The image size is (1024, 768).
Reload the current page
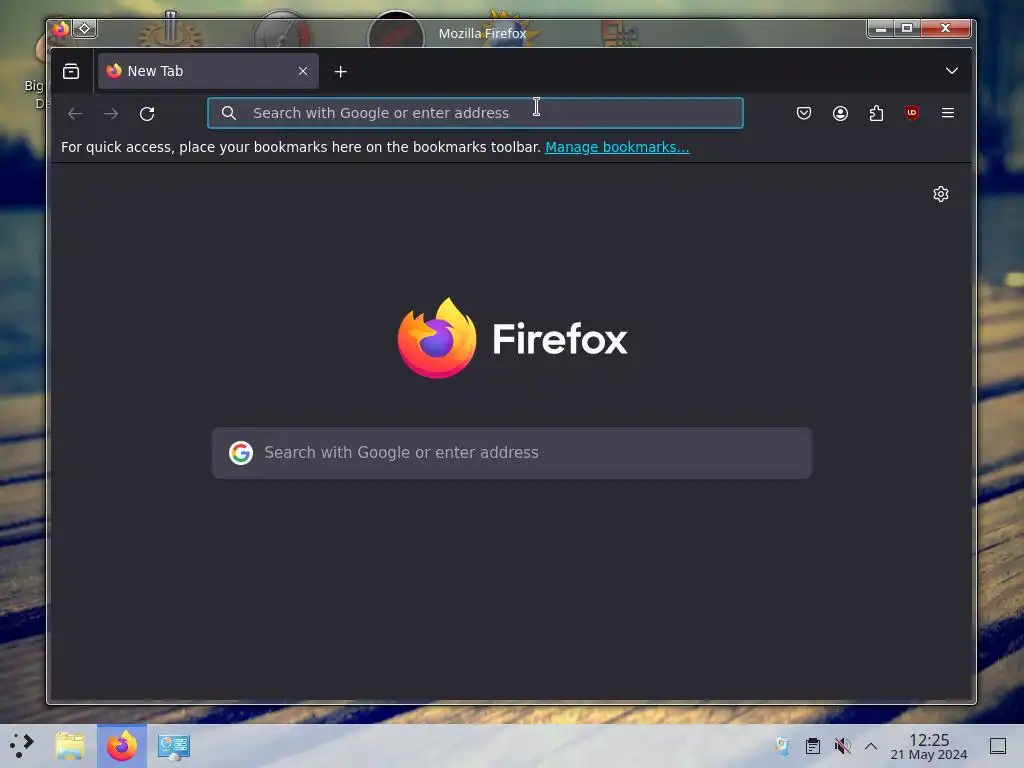point(147,114)
